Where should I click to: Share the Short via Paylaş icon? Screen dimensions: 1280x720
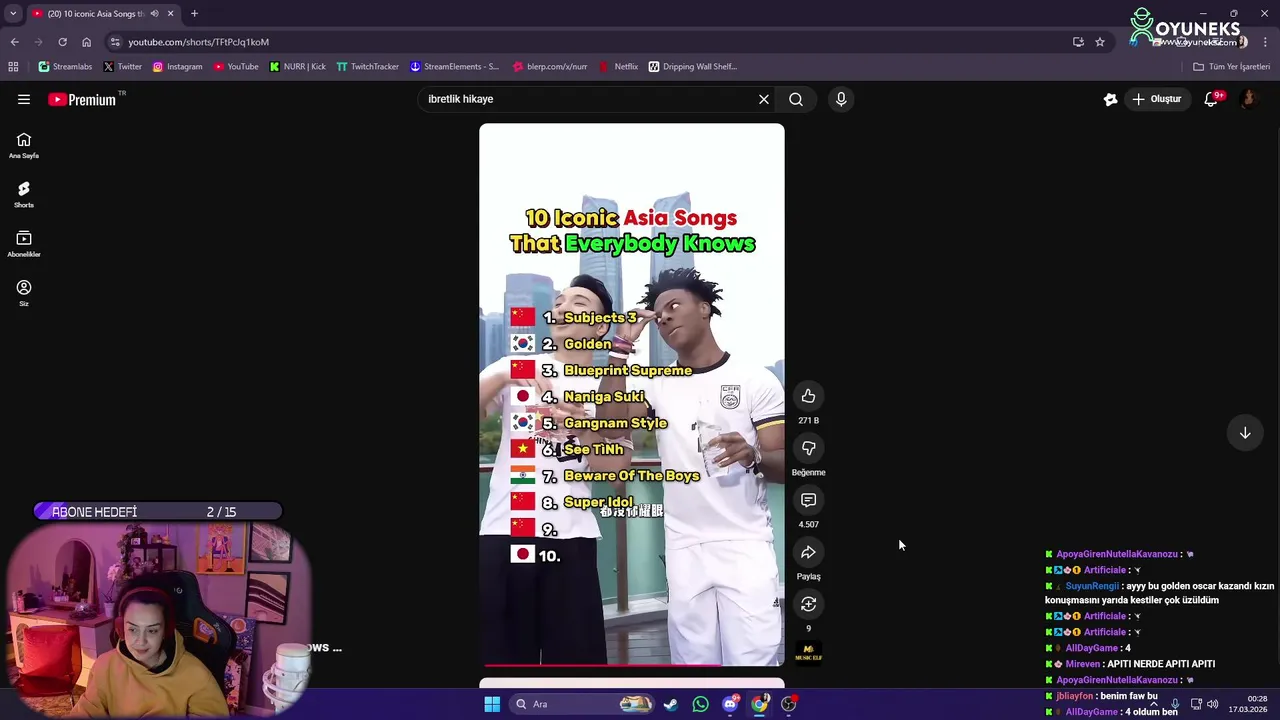[808, 552]
